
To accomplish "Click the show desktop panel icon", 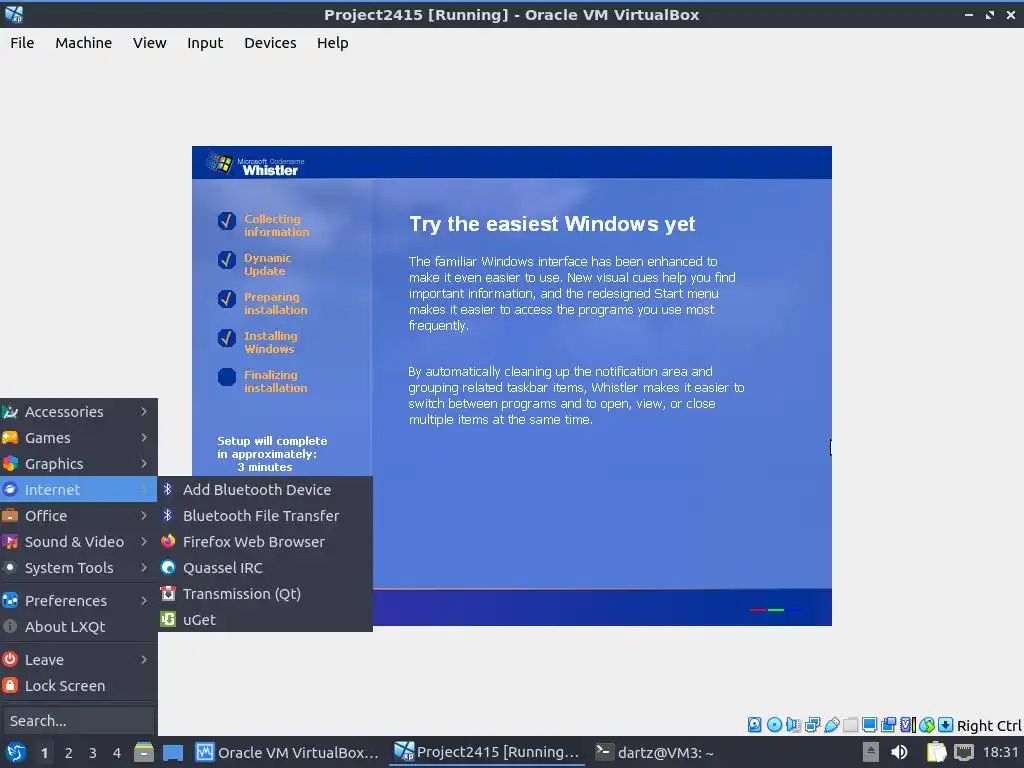I will point(173,753).
